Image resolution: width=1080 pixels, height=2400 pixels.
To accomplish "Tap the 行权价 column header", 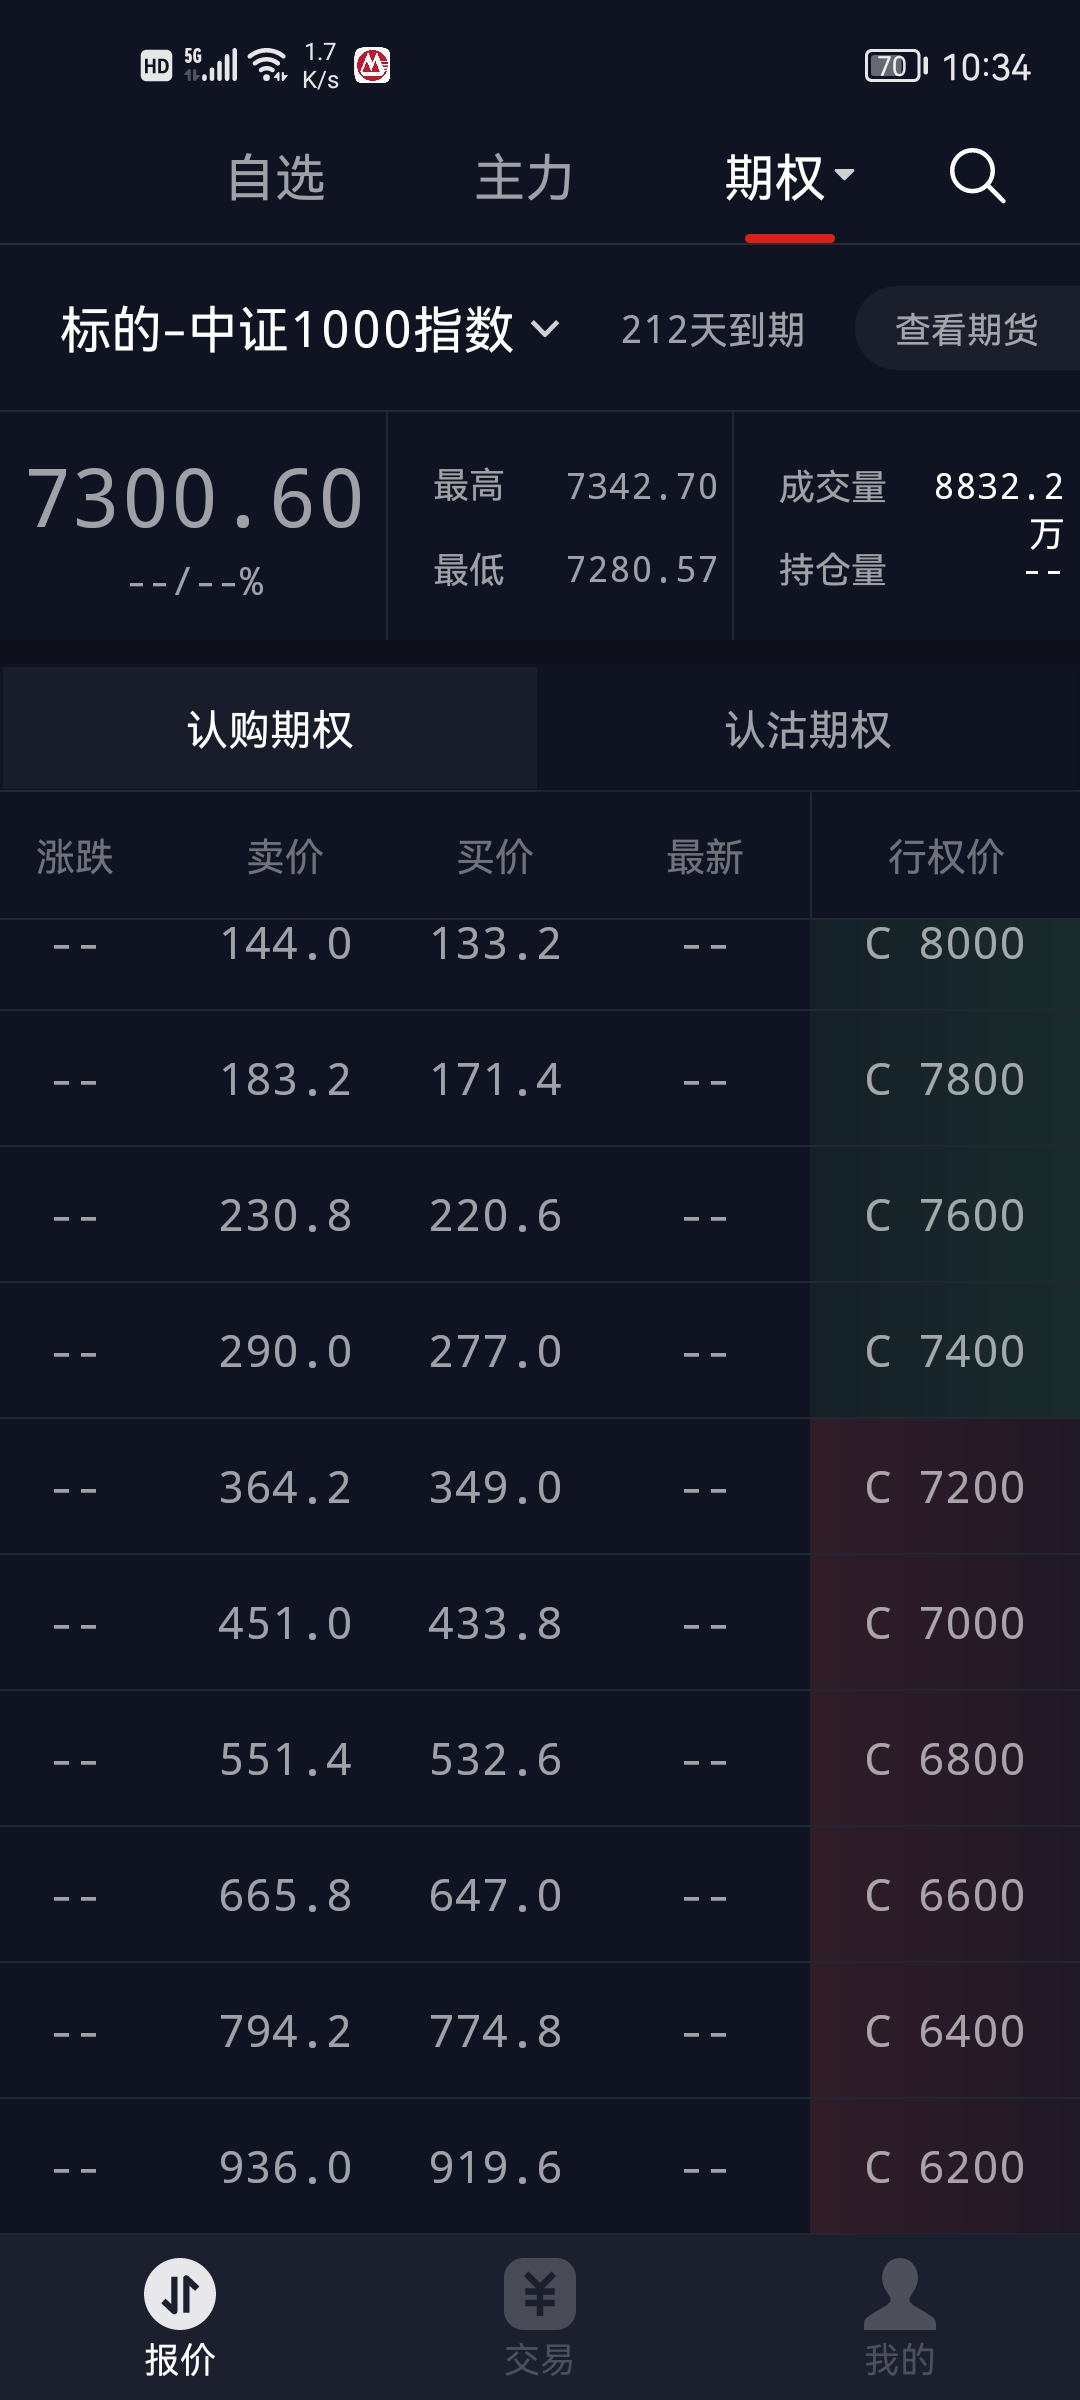I will (x=945, y=857).
